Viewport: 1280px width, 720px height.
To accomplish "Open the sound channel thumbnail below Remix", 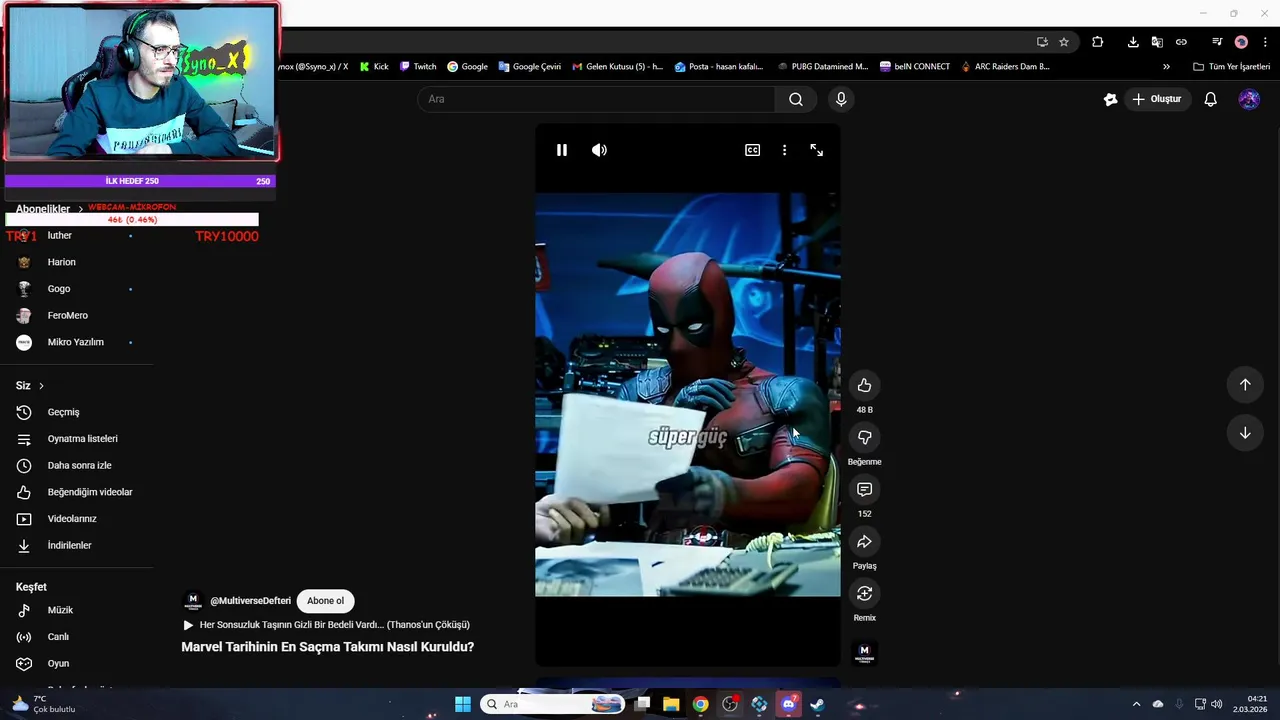I will click(x=864, y=654).
